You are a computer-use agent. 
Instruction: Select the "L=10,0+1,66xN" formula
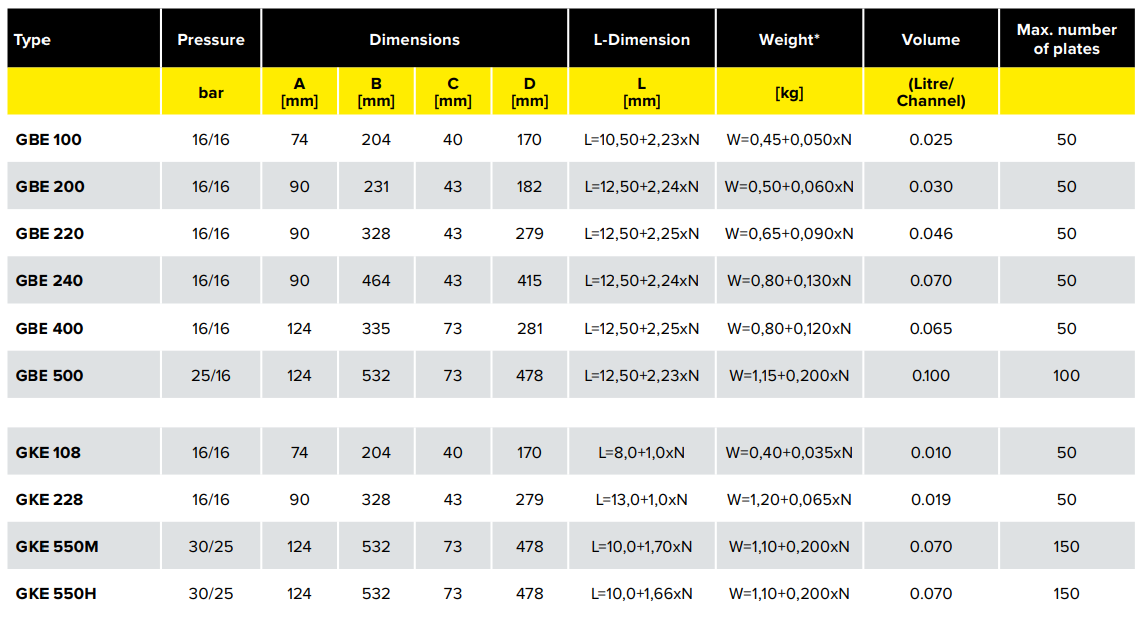coord(641,594)
